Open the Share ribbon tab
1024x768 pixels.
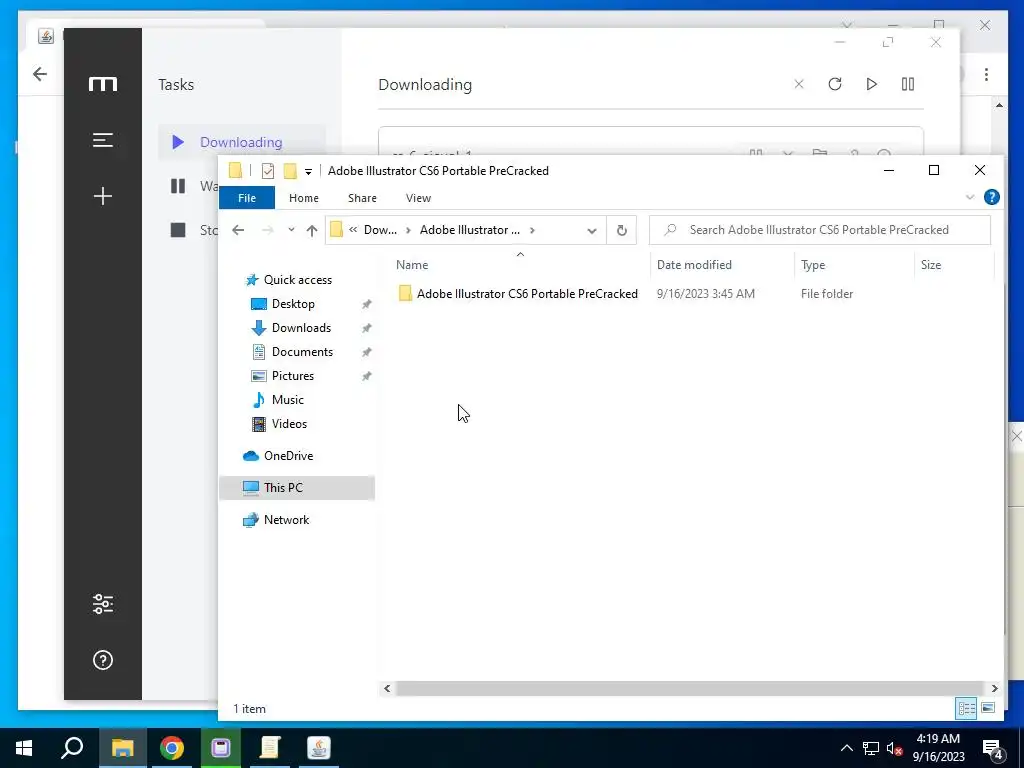362,198
